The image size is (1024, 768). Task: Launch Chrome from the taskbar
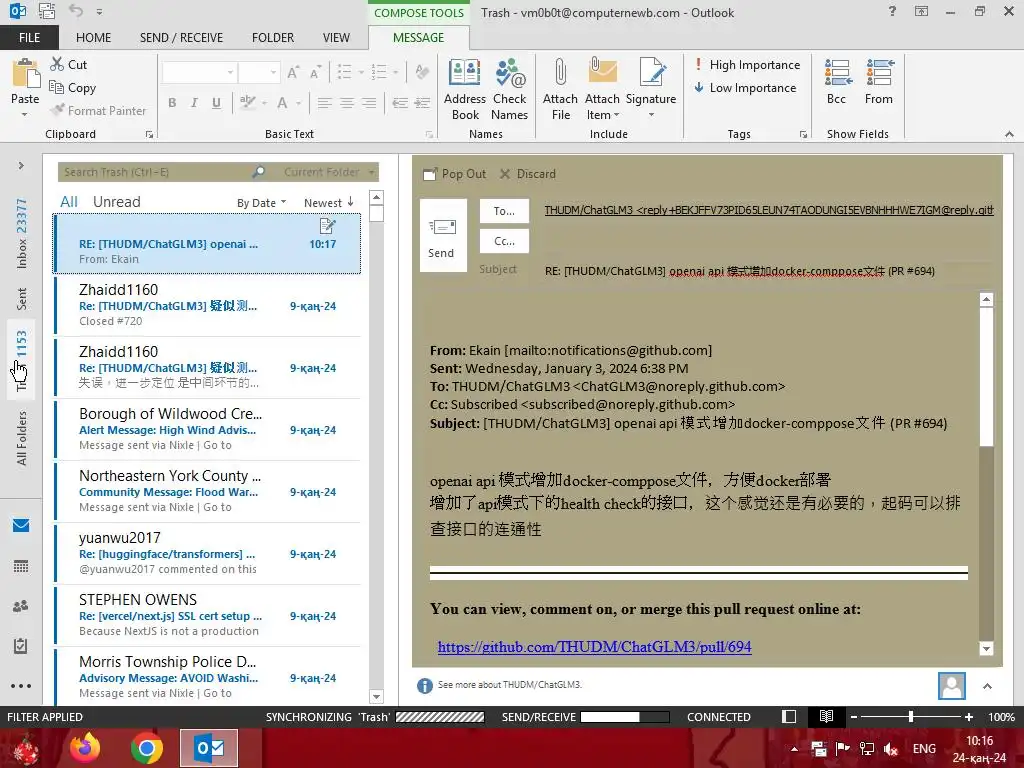pos(146,748)
